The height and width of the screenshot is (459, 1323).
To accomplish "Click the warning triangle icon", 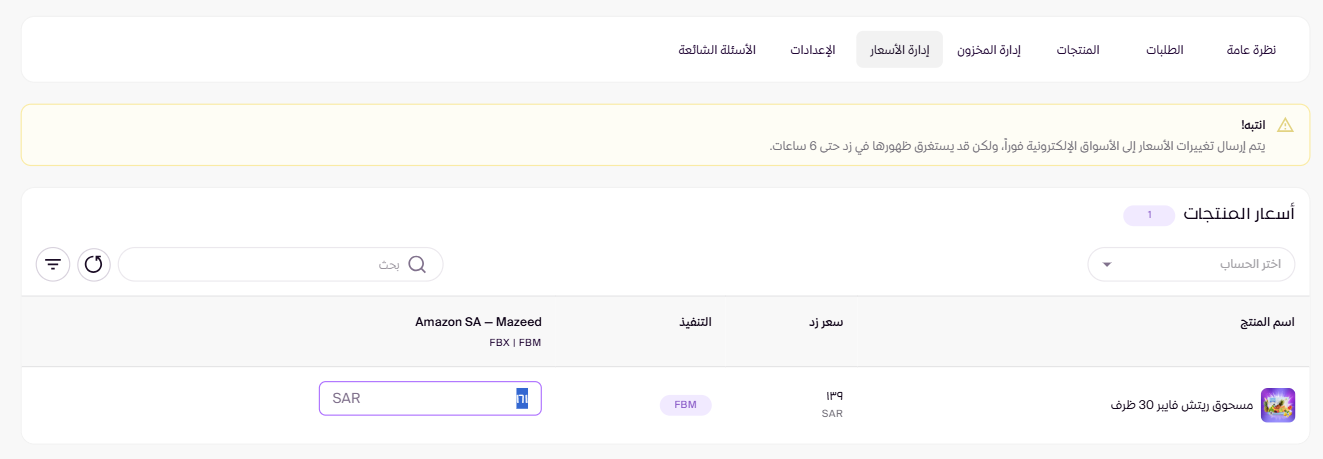I will tap(1285, 125).
